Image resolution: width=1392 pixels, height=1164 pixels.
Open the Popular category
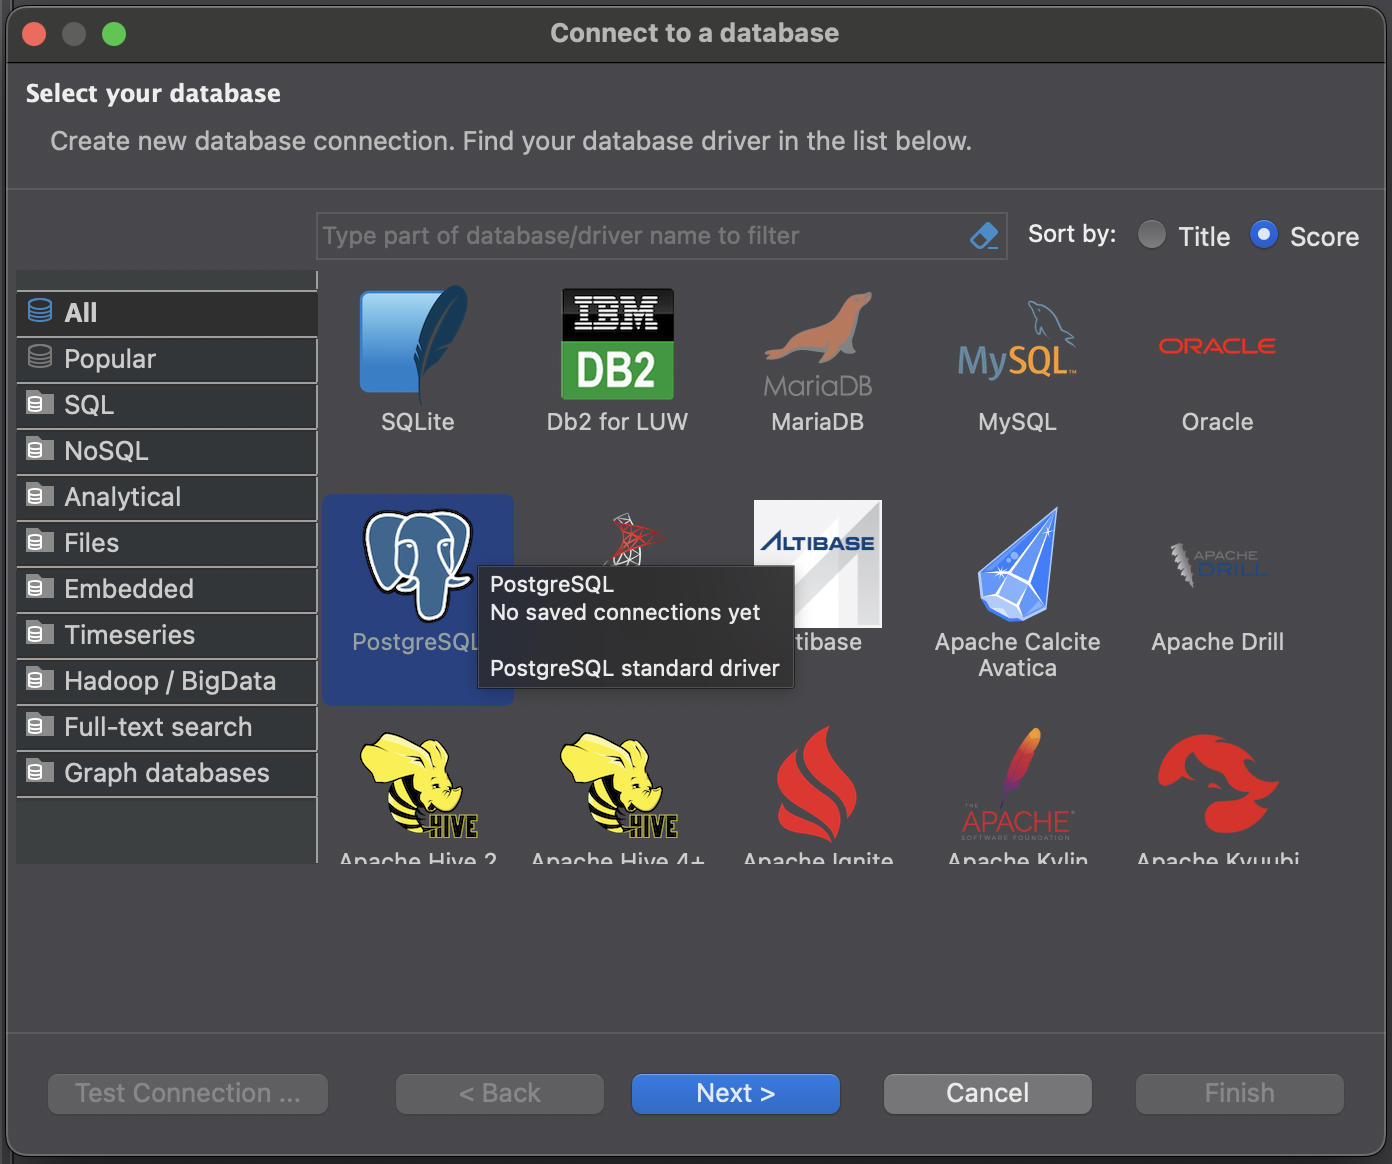167,359
